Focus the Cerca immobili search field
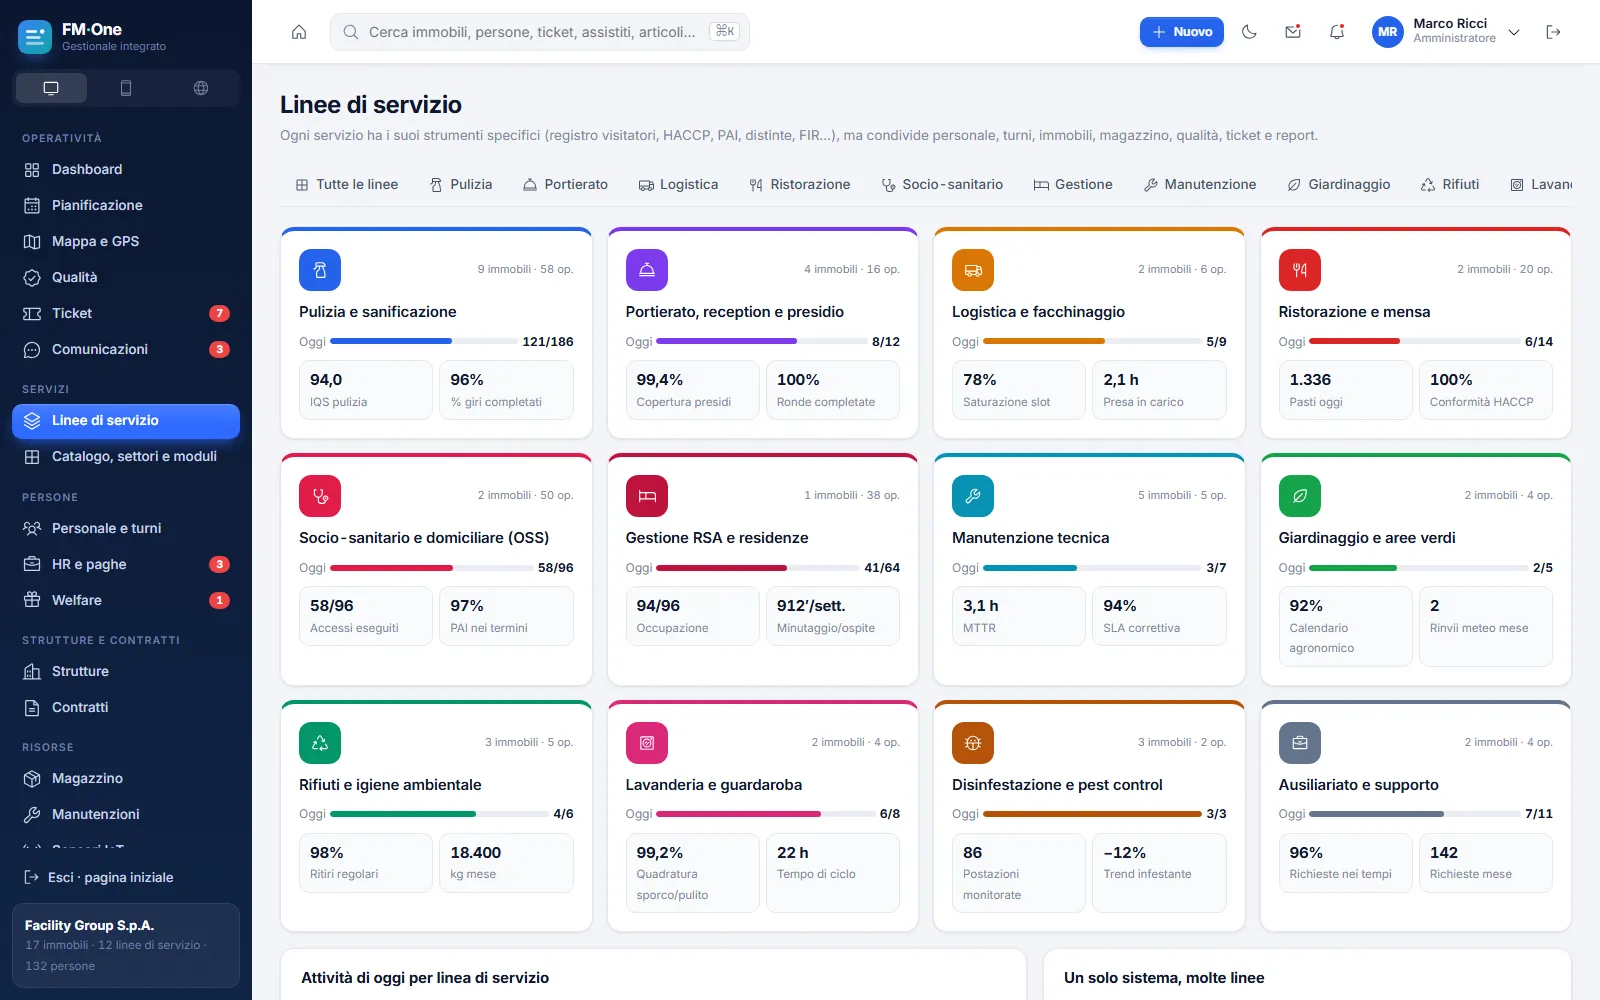 click(540, 32)
